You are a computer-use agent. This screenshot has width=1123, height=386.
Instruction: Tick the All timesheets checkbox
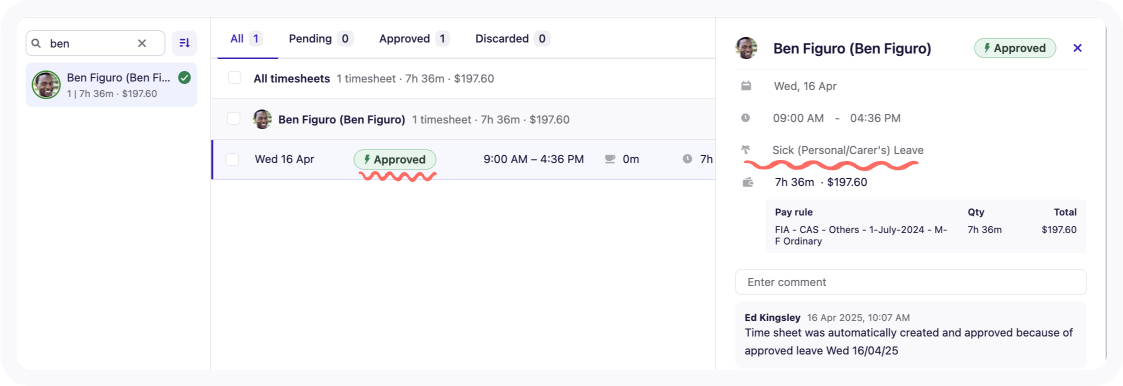234,78
